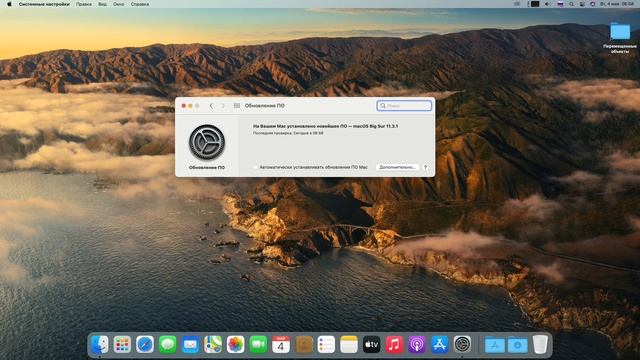Screen dimensions: 640x360
Task: Open the Окно menu
Action: [119, 4]
